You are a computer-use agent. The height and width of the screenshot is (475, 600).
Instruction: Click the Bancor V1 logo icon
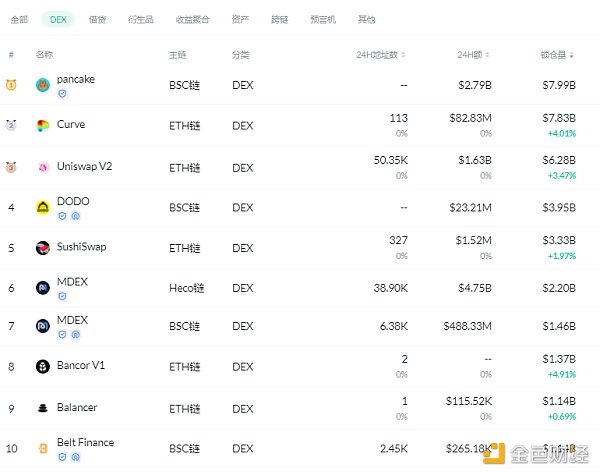[x=43, y=367]
